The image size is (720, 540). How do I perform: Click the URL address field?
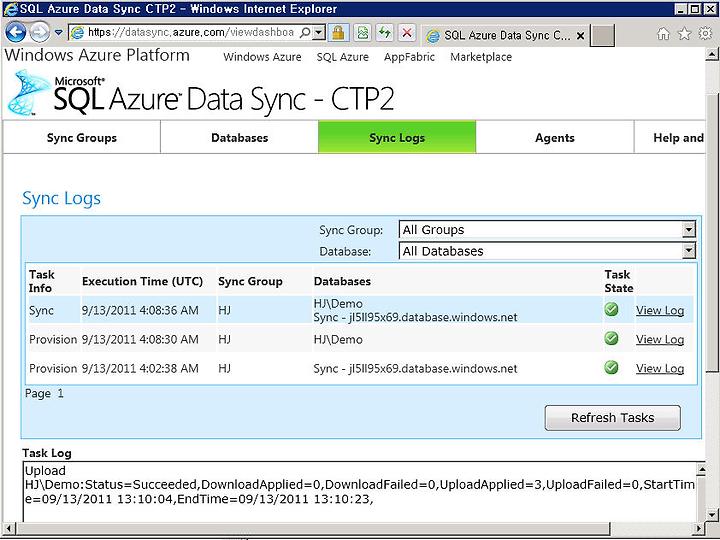pos(191,33)
